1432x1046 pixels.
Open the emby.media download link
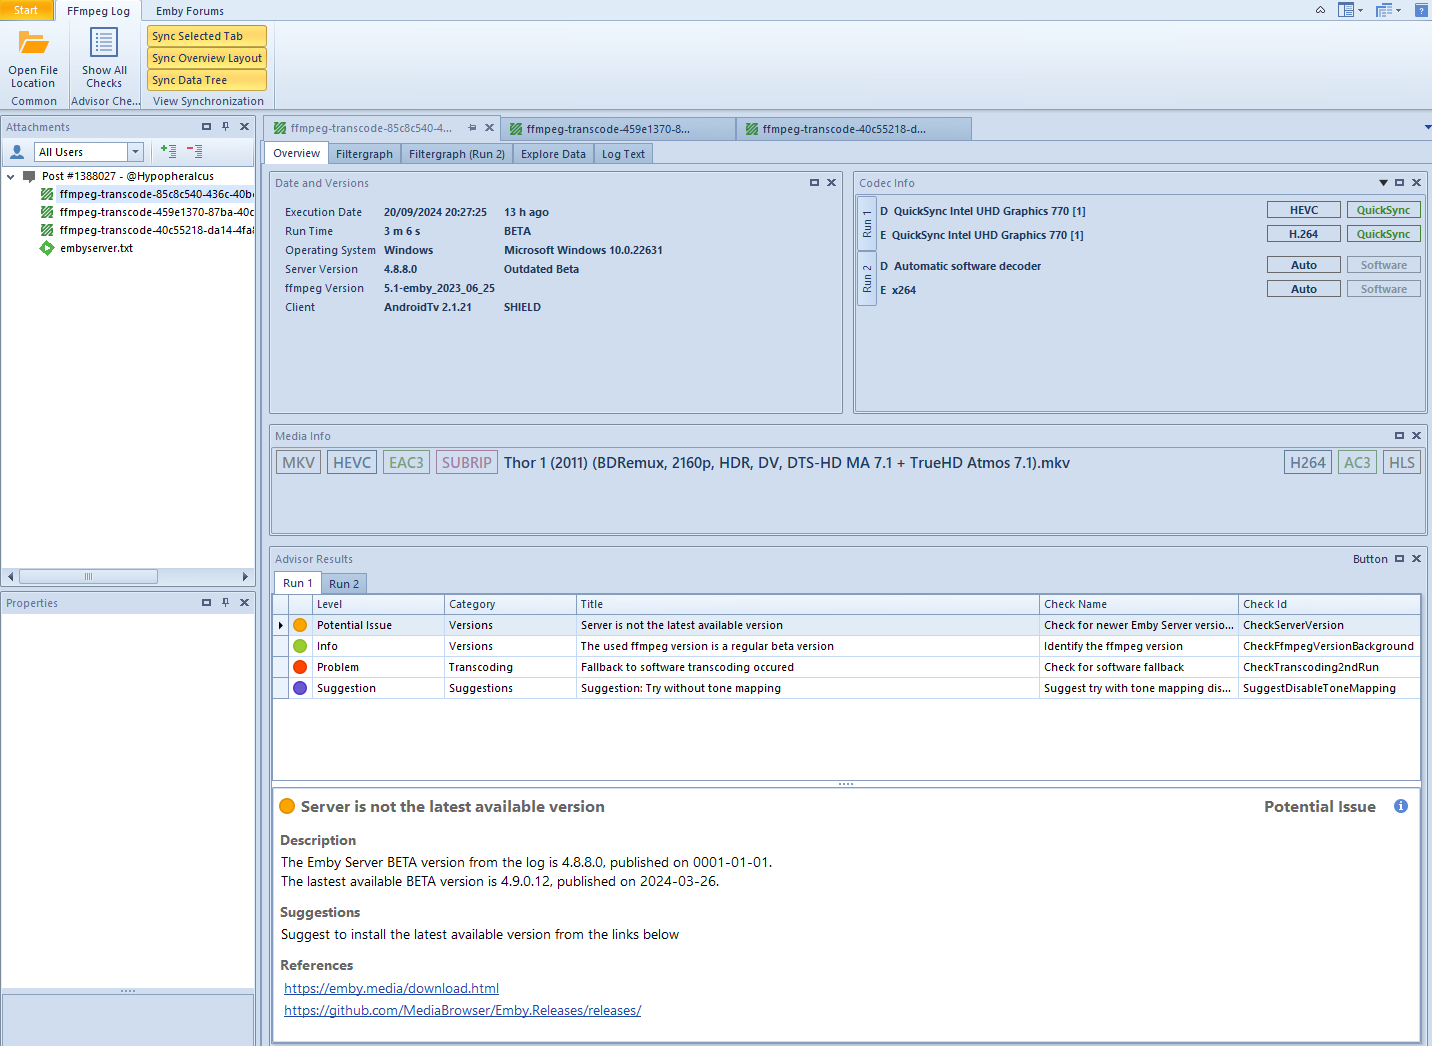click(391, 988)
